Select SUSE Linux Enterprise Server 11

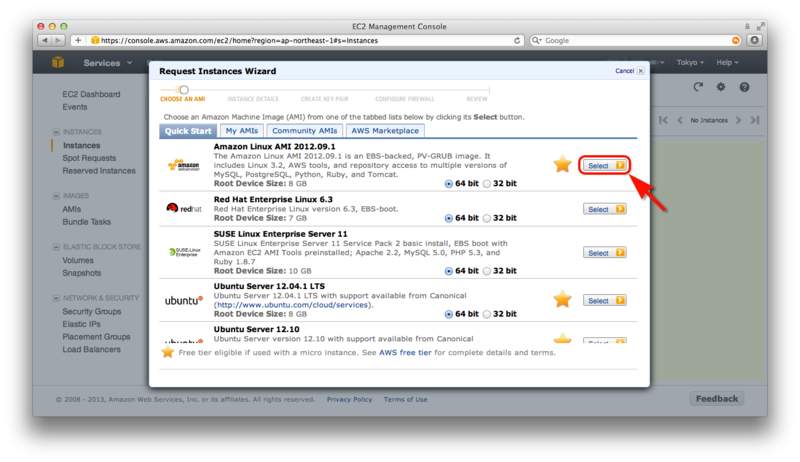(x=605, y=252)
